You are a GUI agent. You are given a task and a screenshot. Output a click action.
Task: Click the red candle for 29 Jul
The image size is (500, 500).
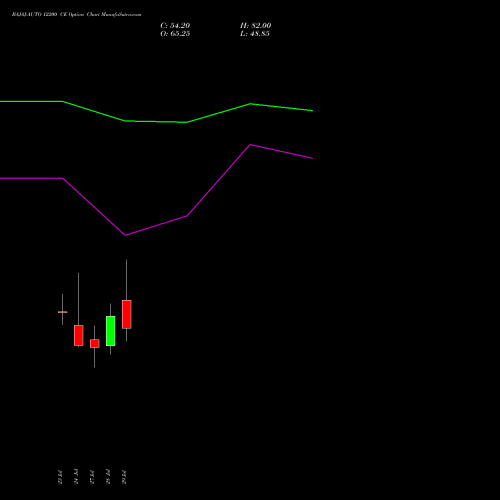click(127, 314)
